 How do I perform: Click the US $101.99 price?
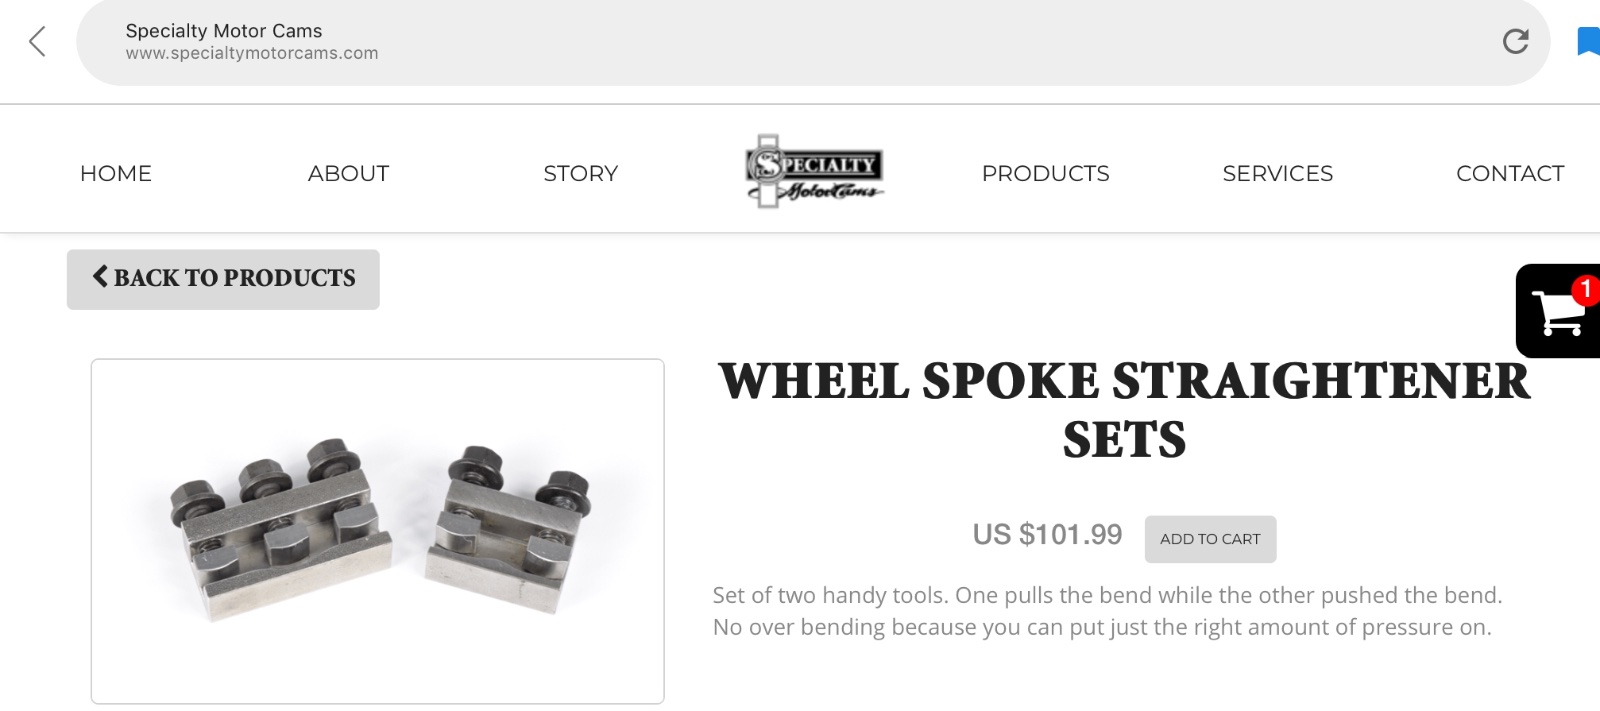click(x=1047, y=535)
